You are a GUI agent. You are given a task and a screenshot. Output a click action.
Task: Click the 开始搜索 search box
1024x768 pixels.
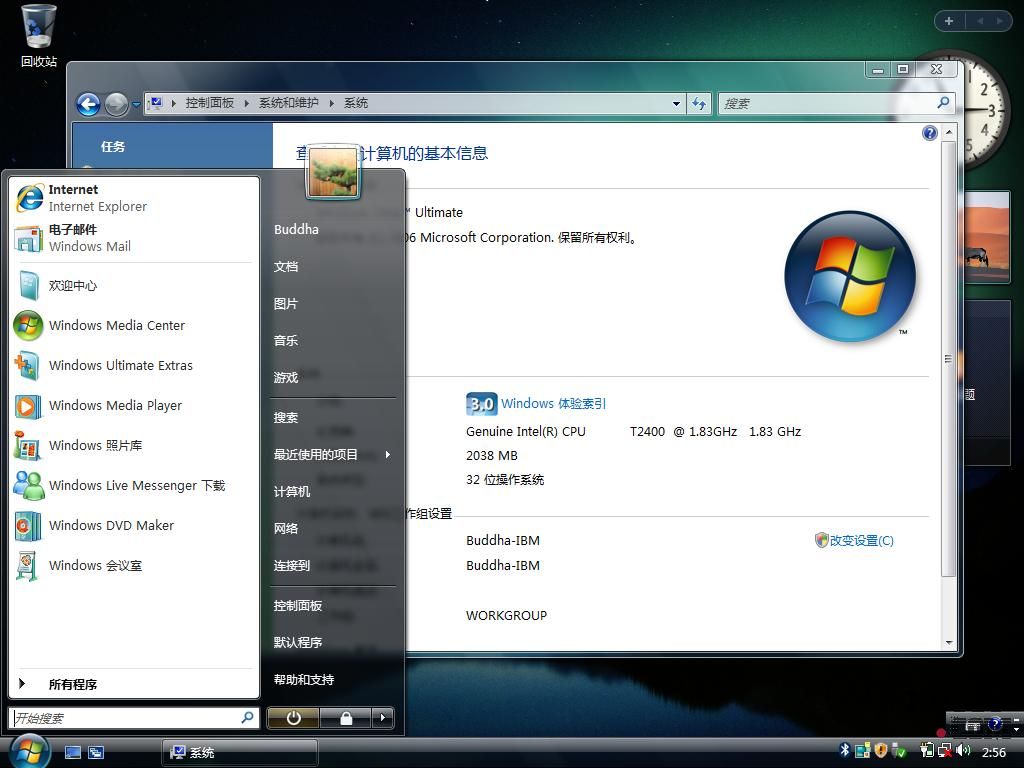click(125, 718)
